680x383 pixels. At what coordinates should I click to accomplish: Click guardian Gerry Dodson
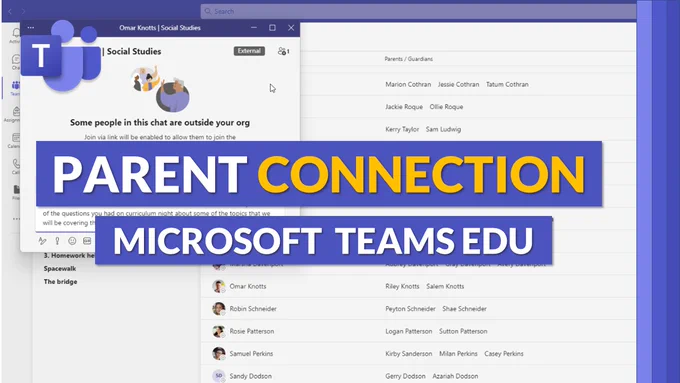coord(405,376)
